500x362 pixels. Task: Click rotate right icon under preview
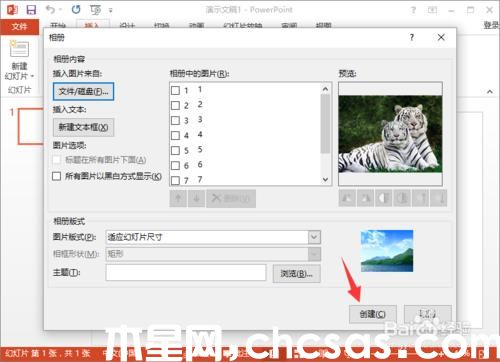365,198
